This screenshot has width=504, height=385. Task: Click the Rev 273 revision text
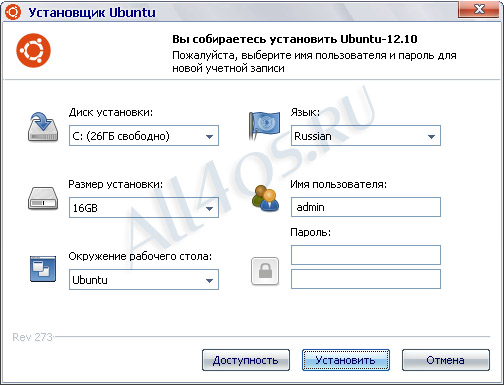[33, 337]
